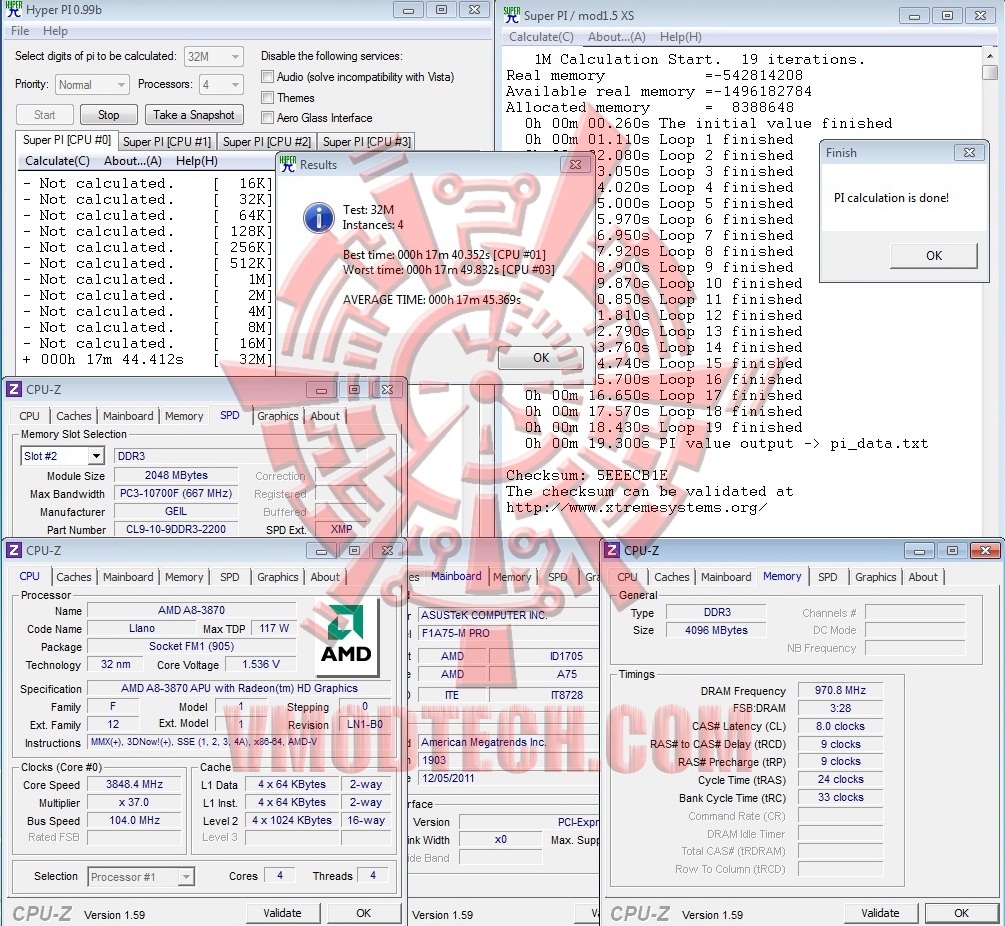Close the CPU-Z Memory window
This screenshot has width=1005, height=926.
coord(985,550)
